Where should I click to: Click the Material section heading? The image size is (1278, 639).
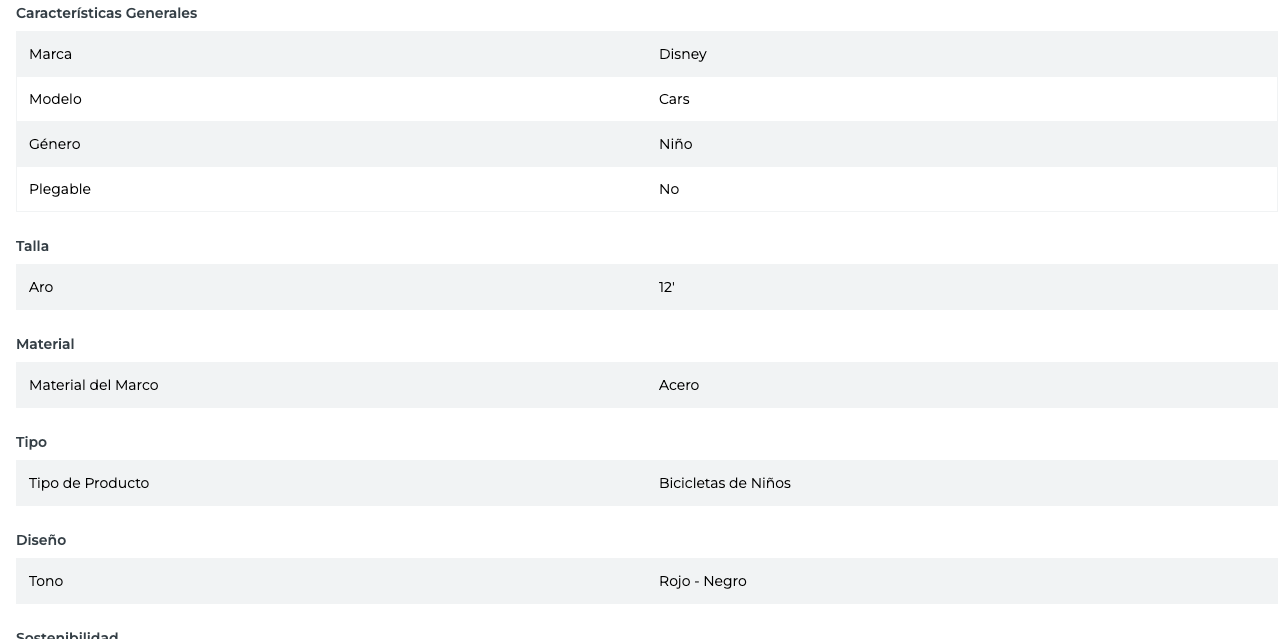(45, 344)
